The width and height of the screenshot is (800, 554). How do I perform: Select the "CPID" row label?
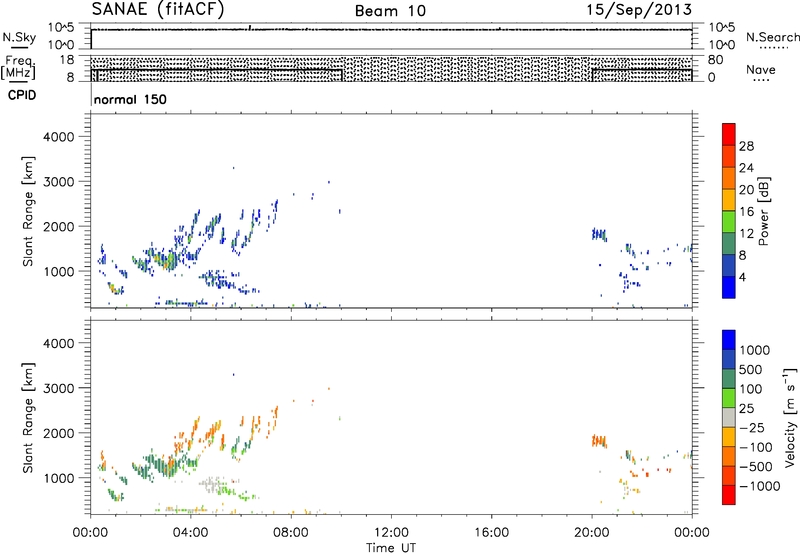point(22,95)
